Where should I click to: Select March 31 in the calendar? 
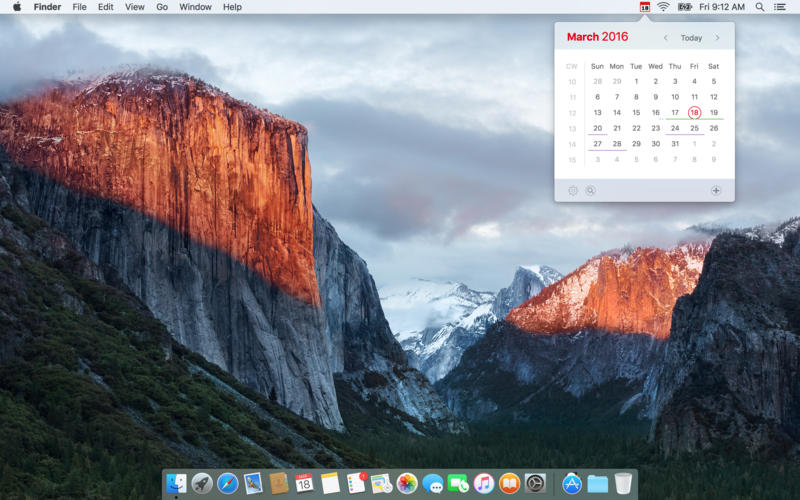(x=675, y=144)
